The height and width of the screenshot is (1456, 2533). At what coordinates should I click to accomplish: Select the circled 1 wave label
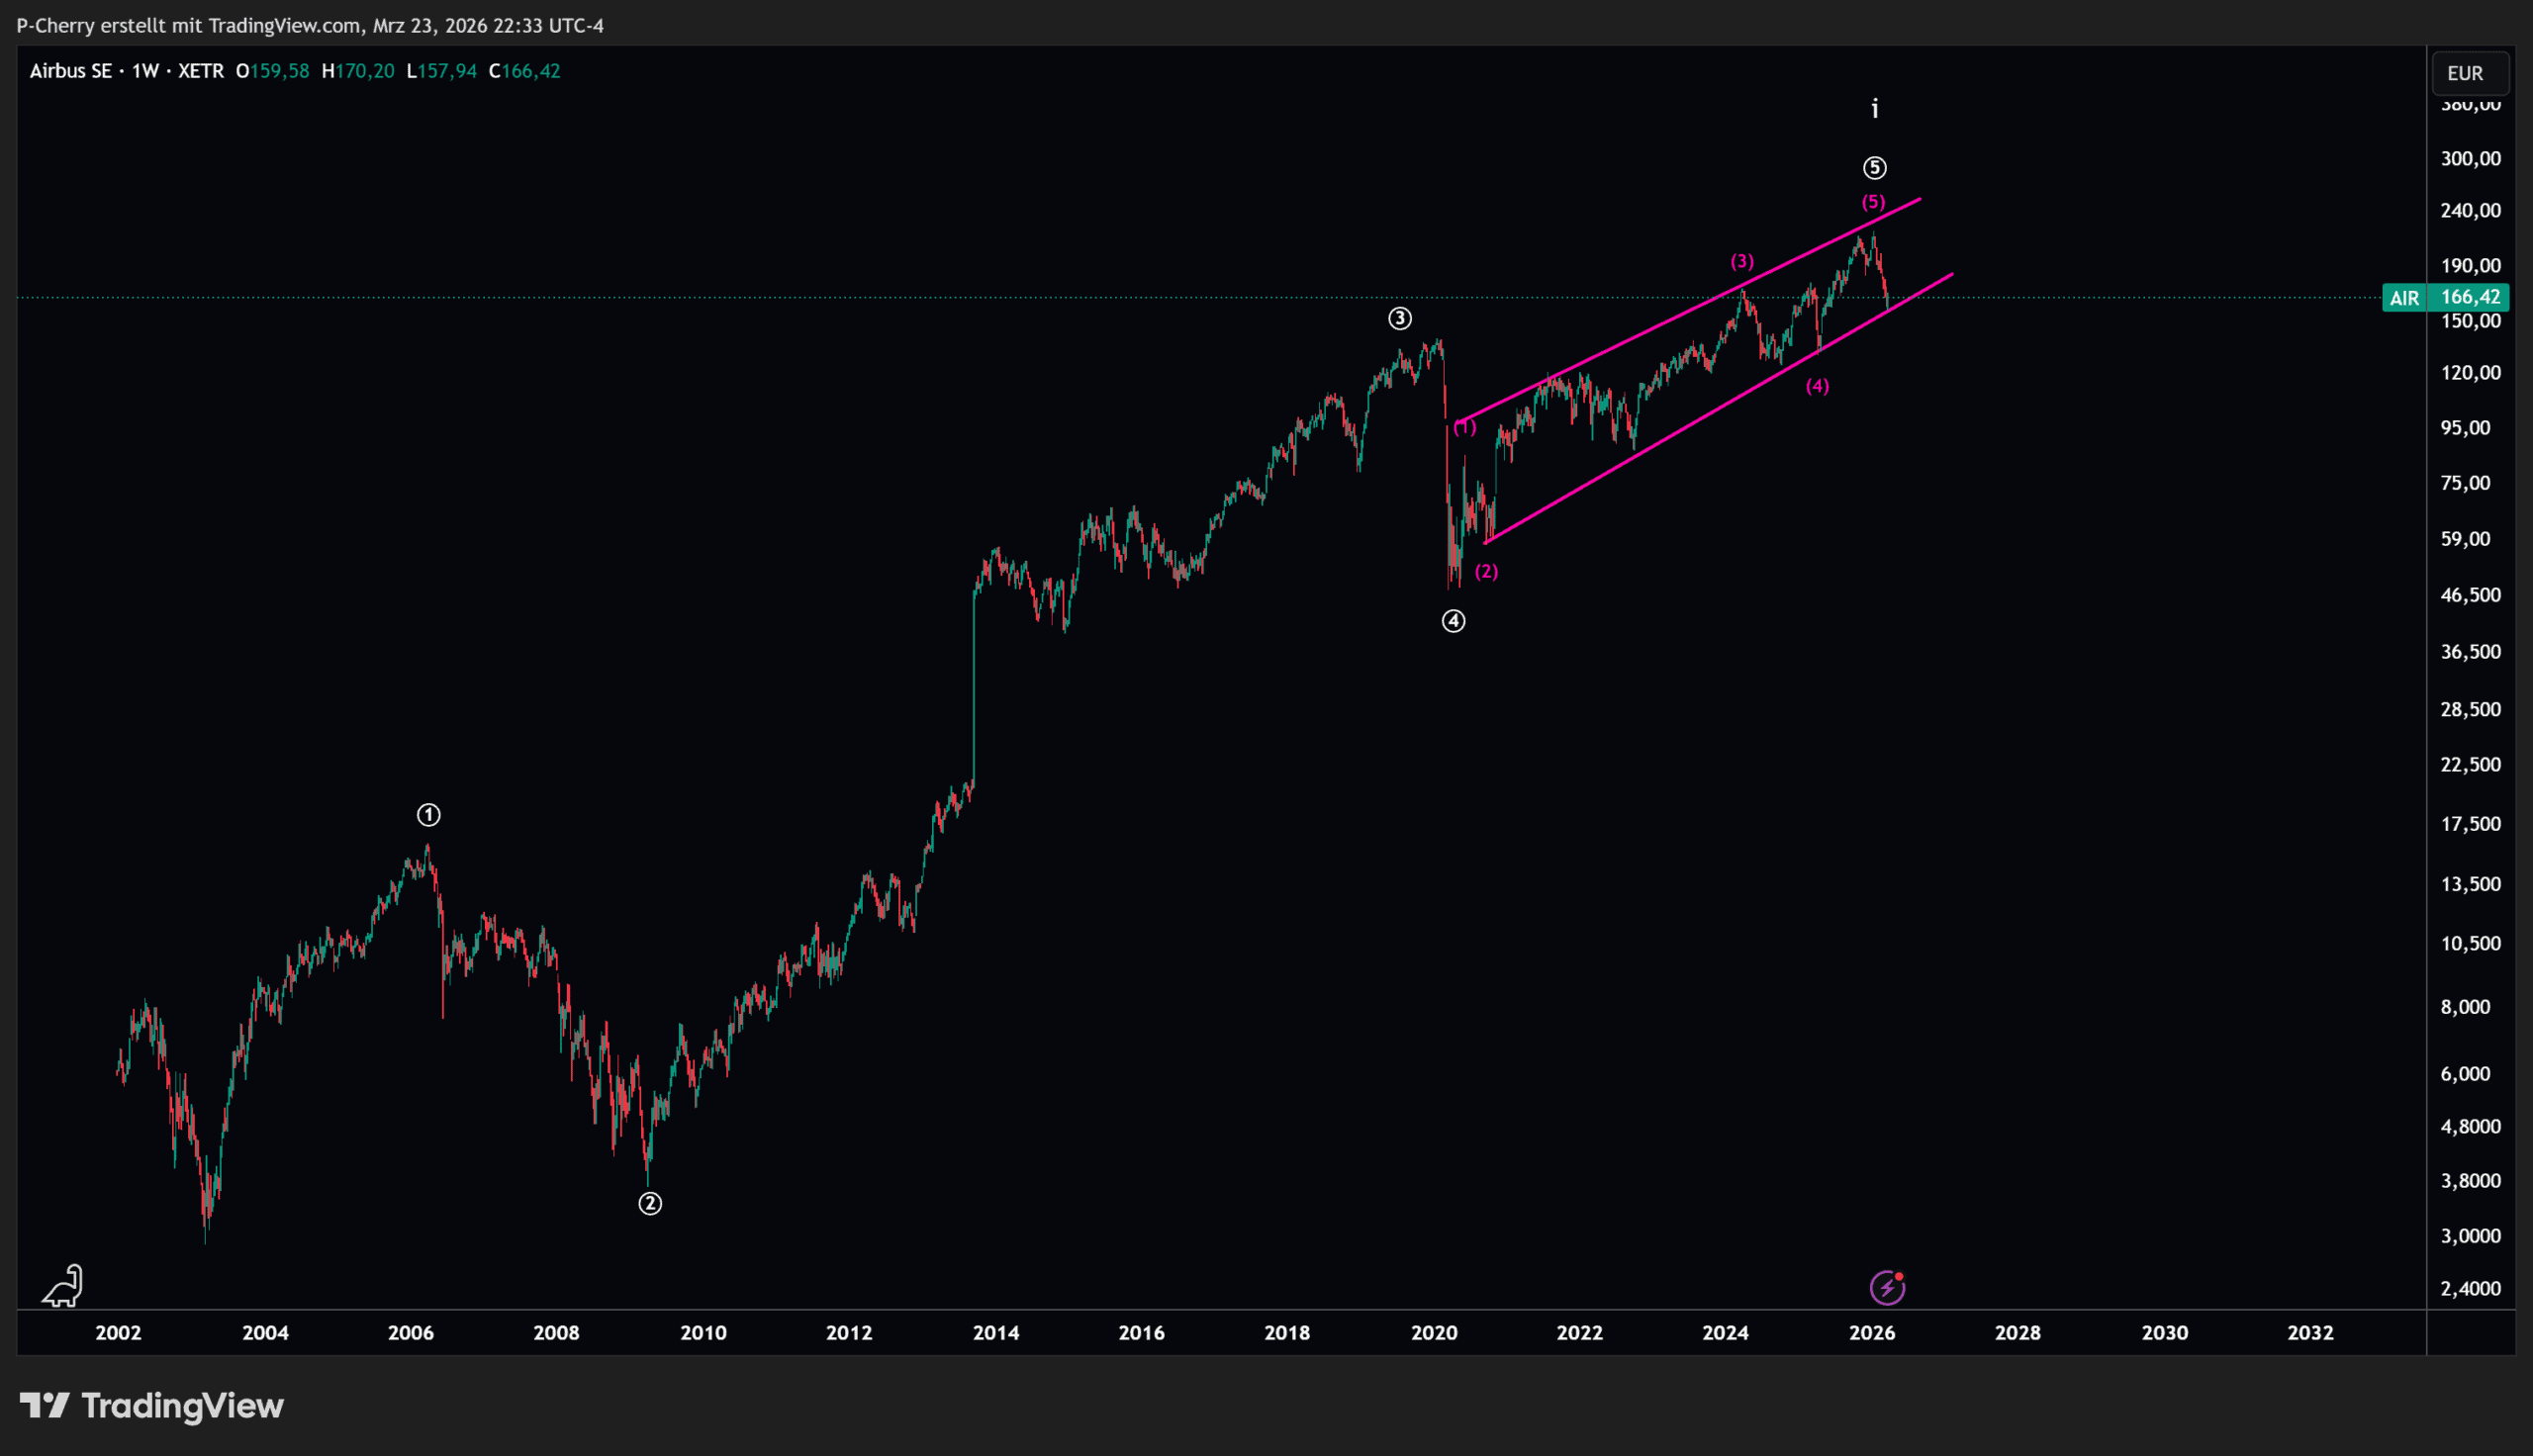(428, 815)
